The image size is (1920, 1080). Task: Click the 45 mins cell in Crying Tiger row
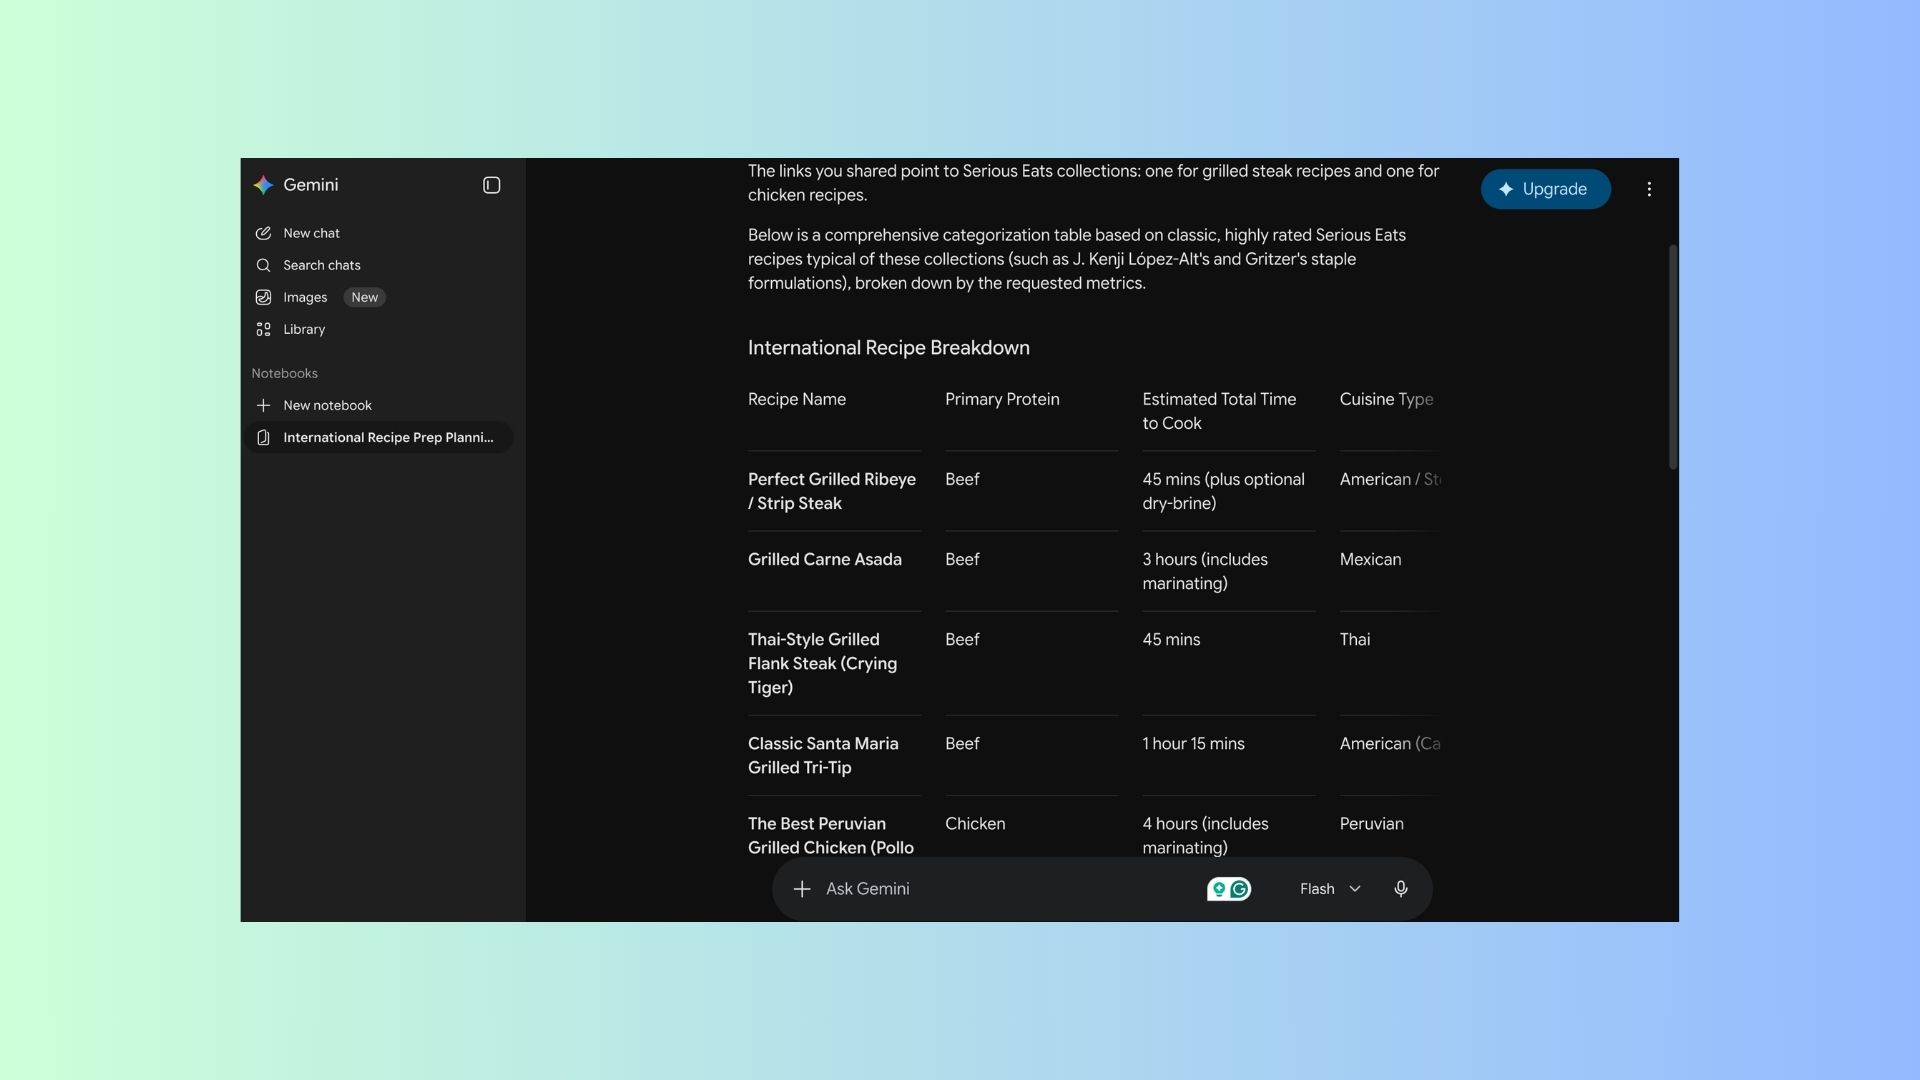click(1171, 639)
